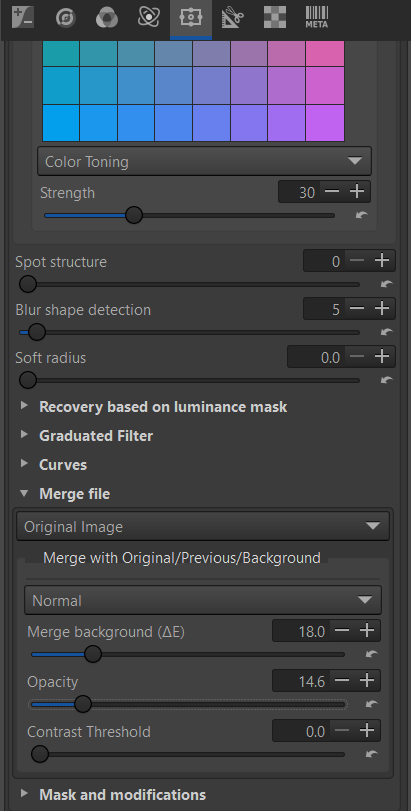Reset the Strength slider to default
Screen dimensions: 411x811
coord(362,215)
